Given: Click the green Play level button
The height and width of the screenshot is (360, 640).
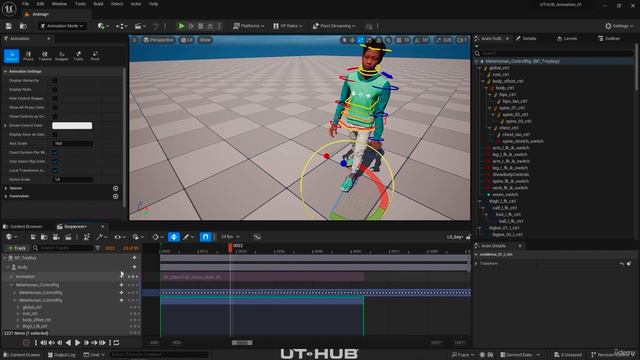Looking at the screenshot, I should (x=181, y=26).
